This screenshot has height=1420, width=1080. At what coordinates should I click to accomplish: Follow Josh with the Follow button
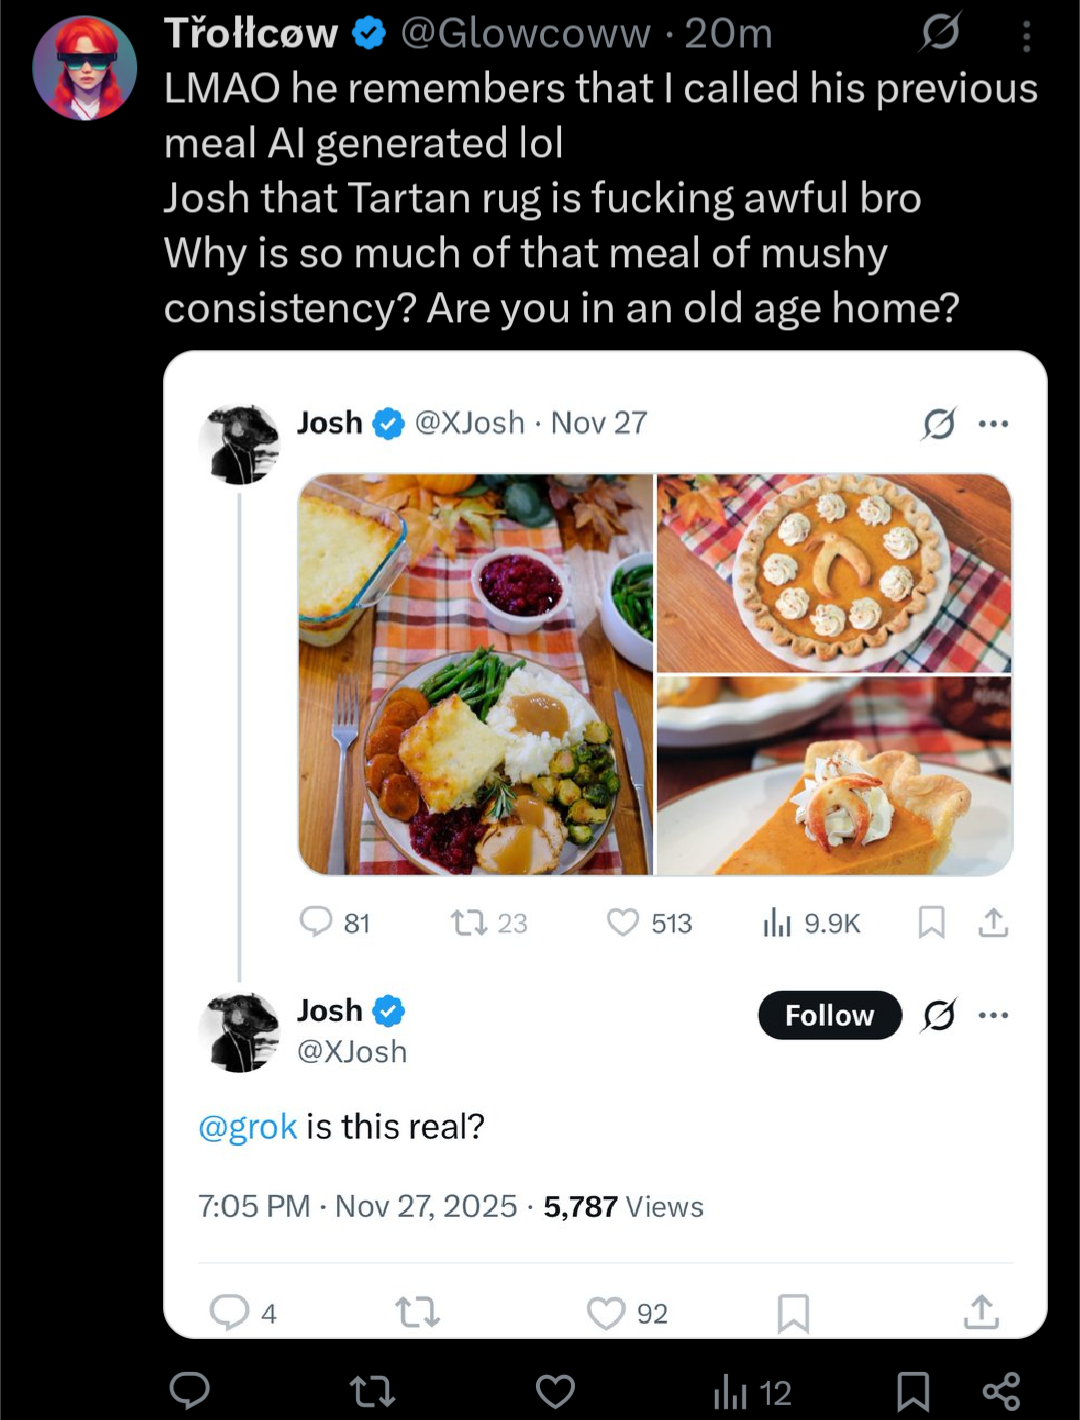pyautogui.click(x=829, y=1015)
